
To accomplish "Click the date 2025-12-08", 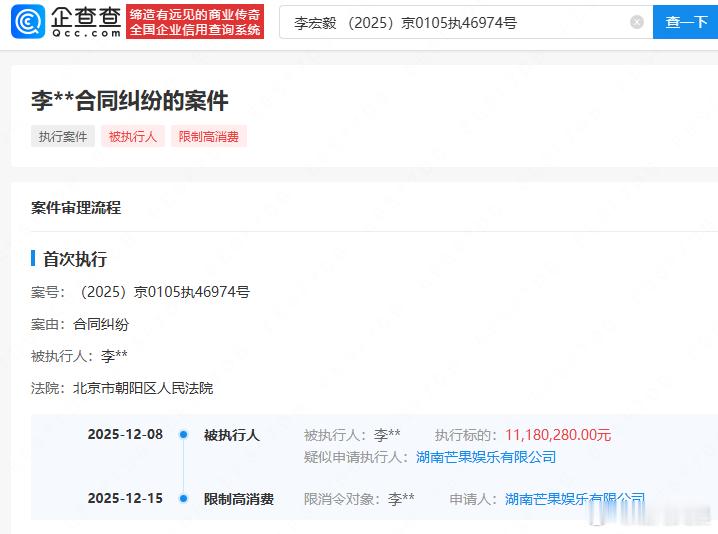I will tap(125, 434).
